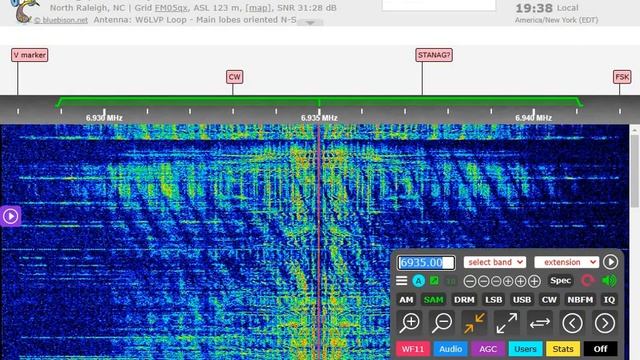Click the smallest plus frequency step circle

click(508, 281)
